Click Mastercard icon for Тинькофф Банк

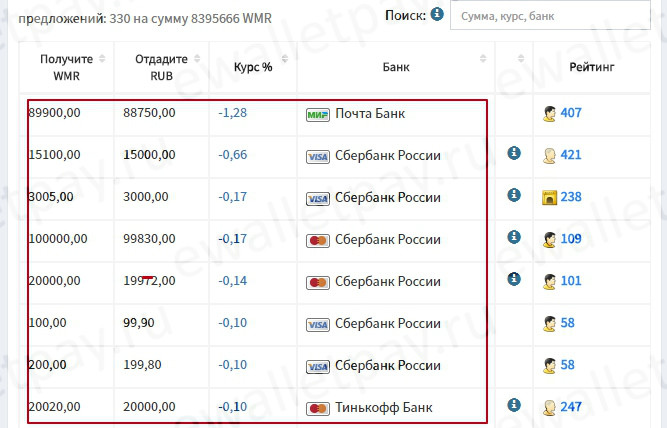318,408
